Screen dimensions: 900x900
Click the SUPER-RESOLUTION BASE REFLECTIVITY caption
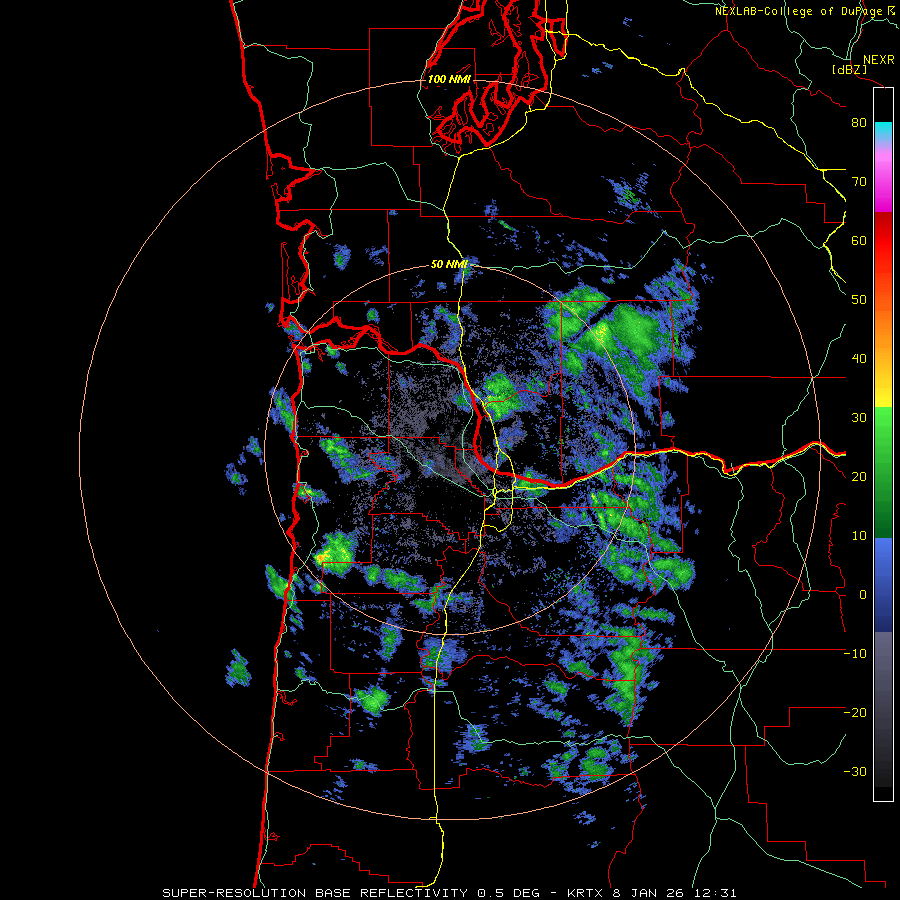coord(315,893)
